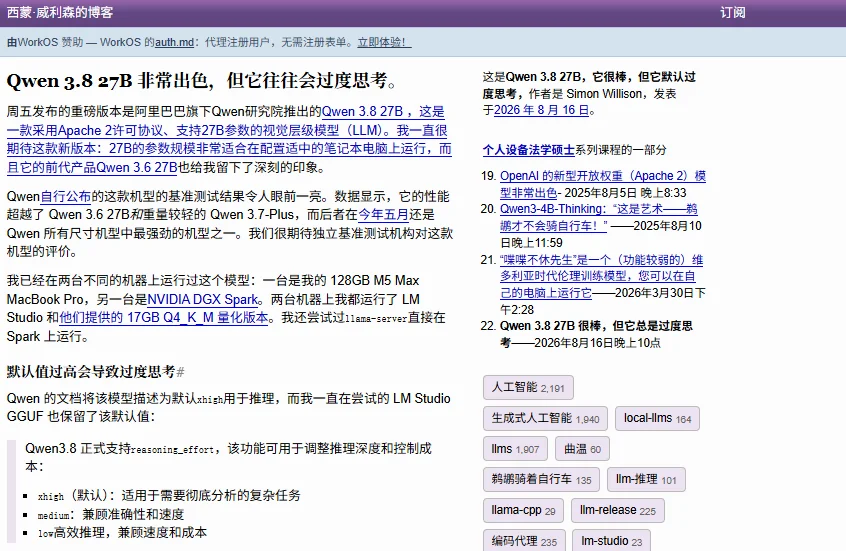Select the lm-studio 23 tag
The width and height of the screenshot is (846, 551).
tap(612, 541)
